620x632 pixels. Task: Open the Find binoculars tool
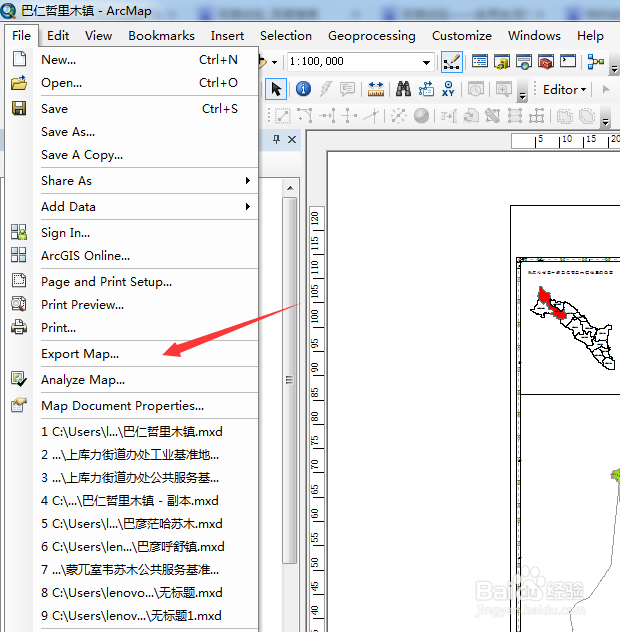(x=403, y=89)
